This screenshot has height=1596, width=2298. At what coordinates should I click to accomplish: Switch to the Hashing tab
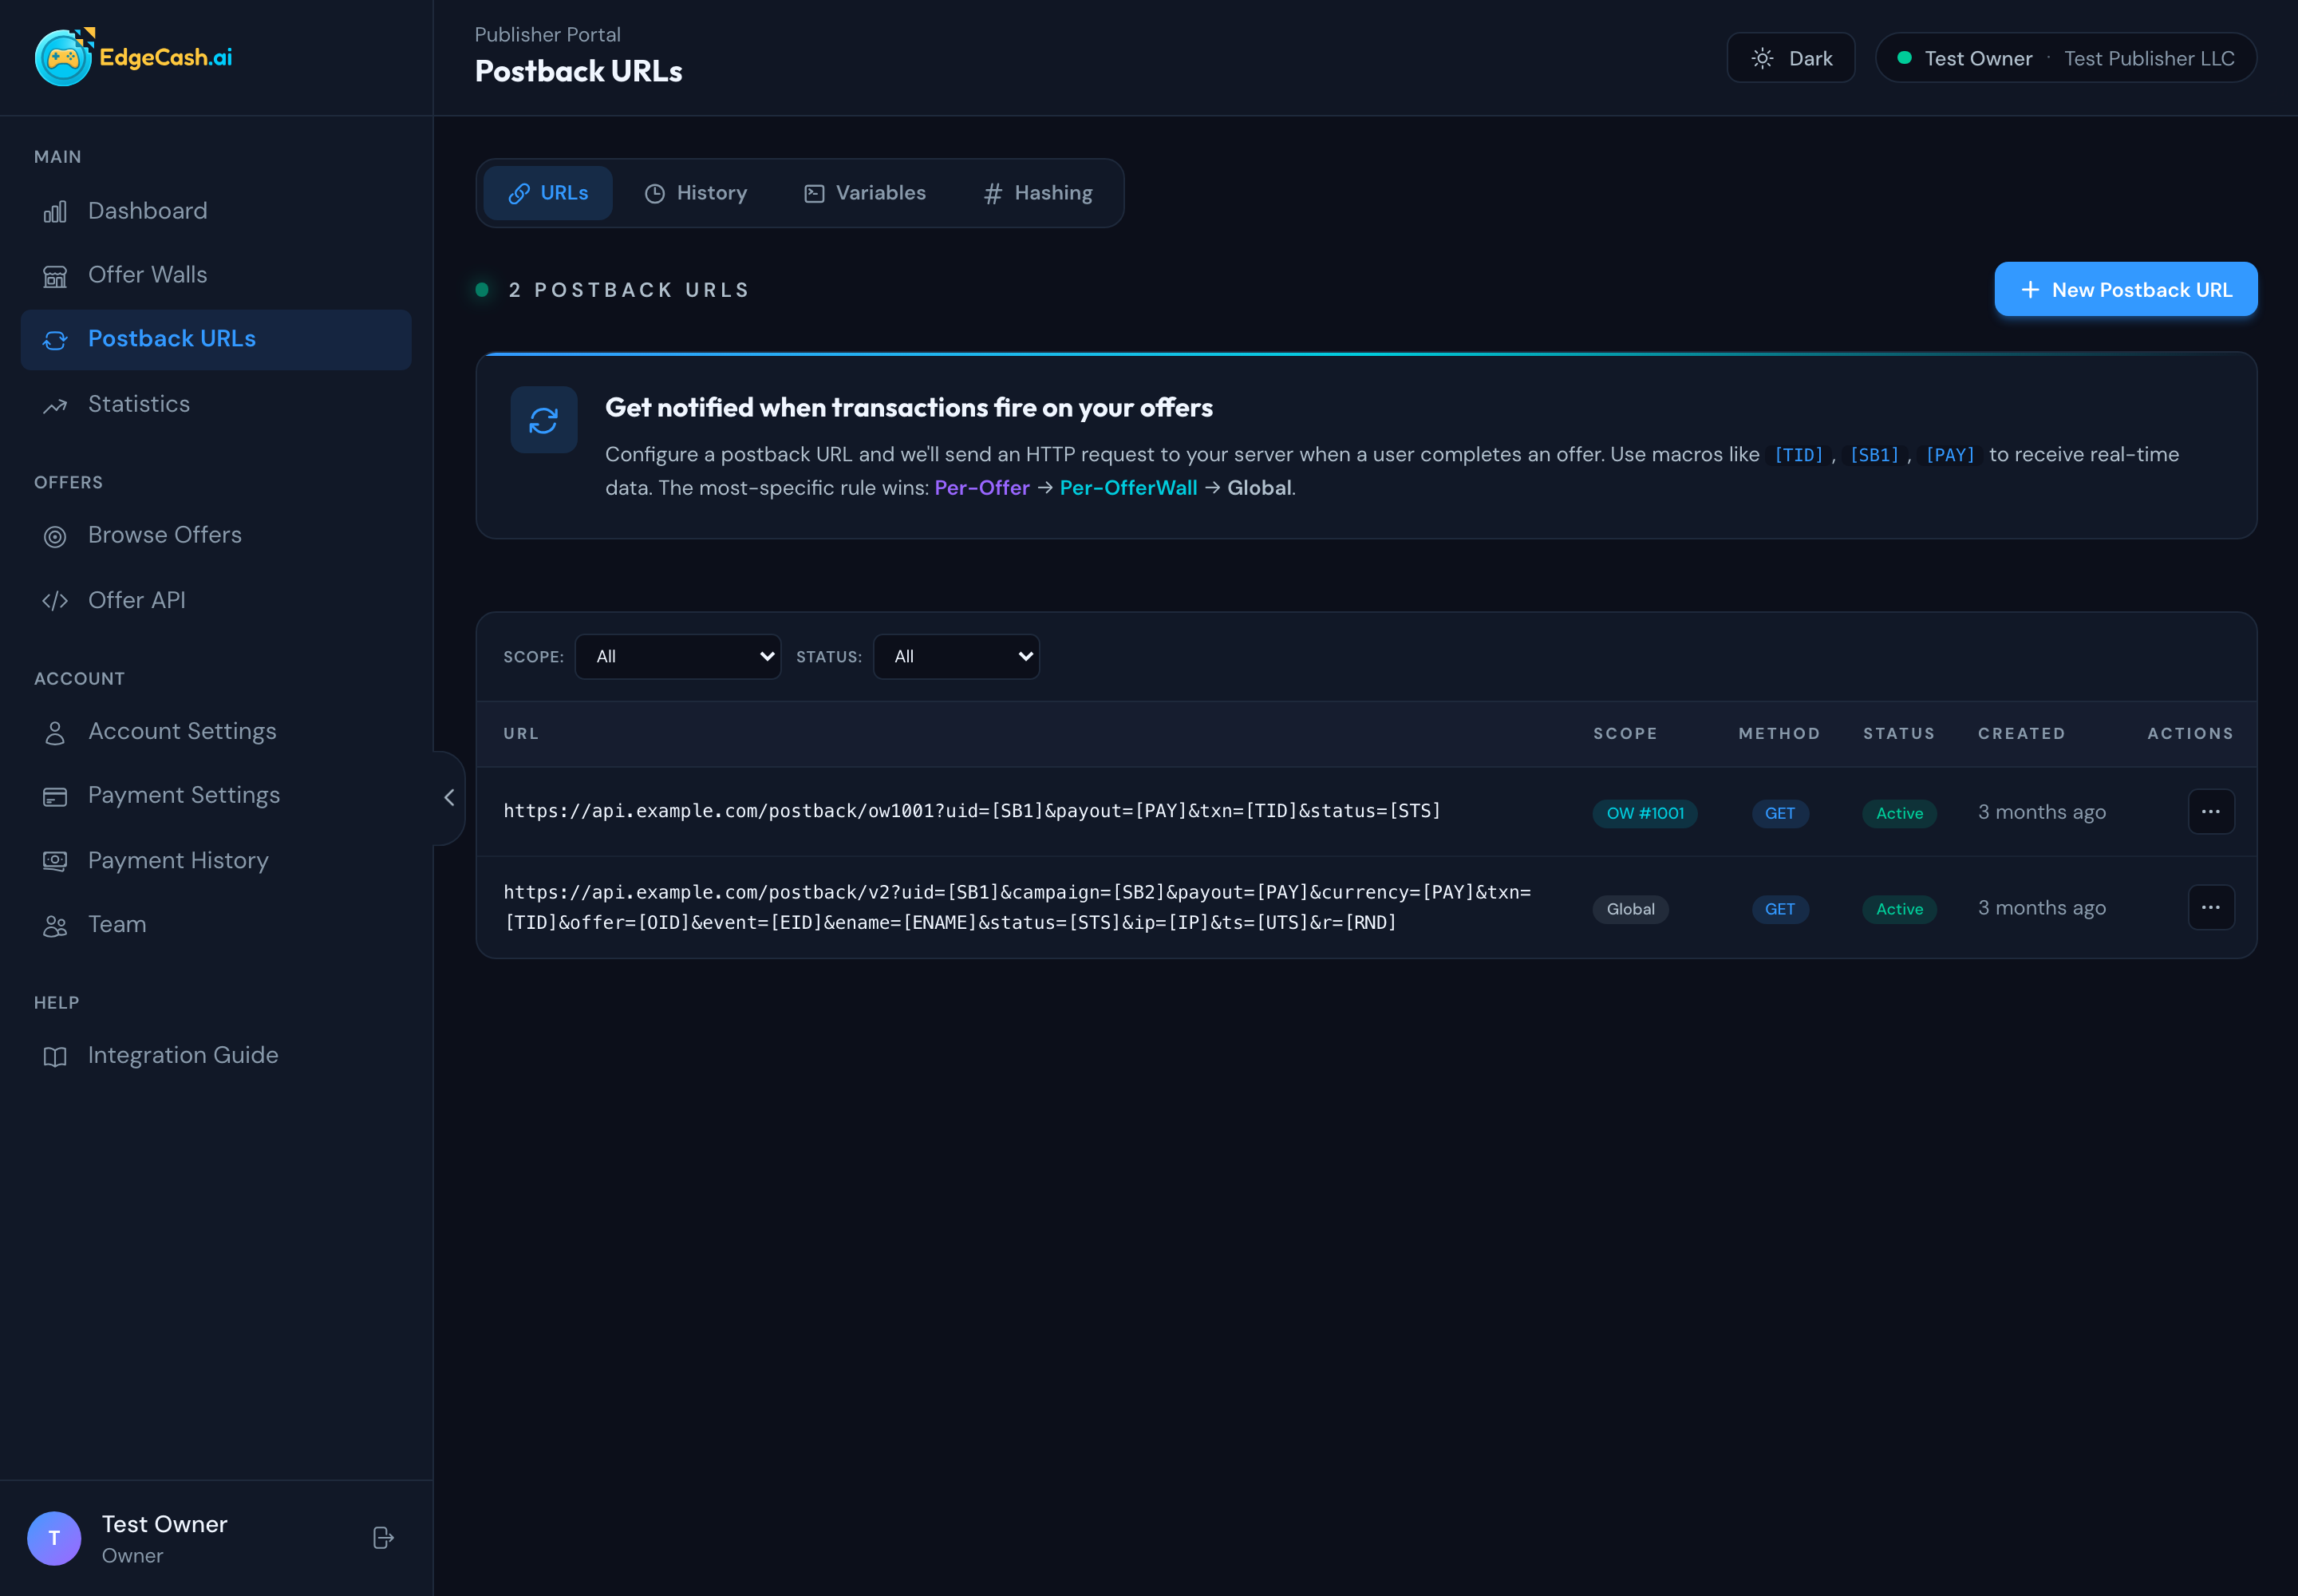click(1038, 193)
